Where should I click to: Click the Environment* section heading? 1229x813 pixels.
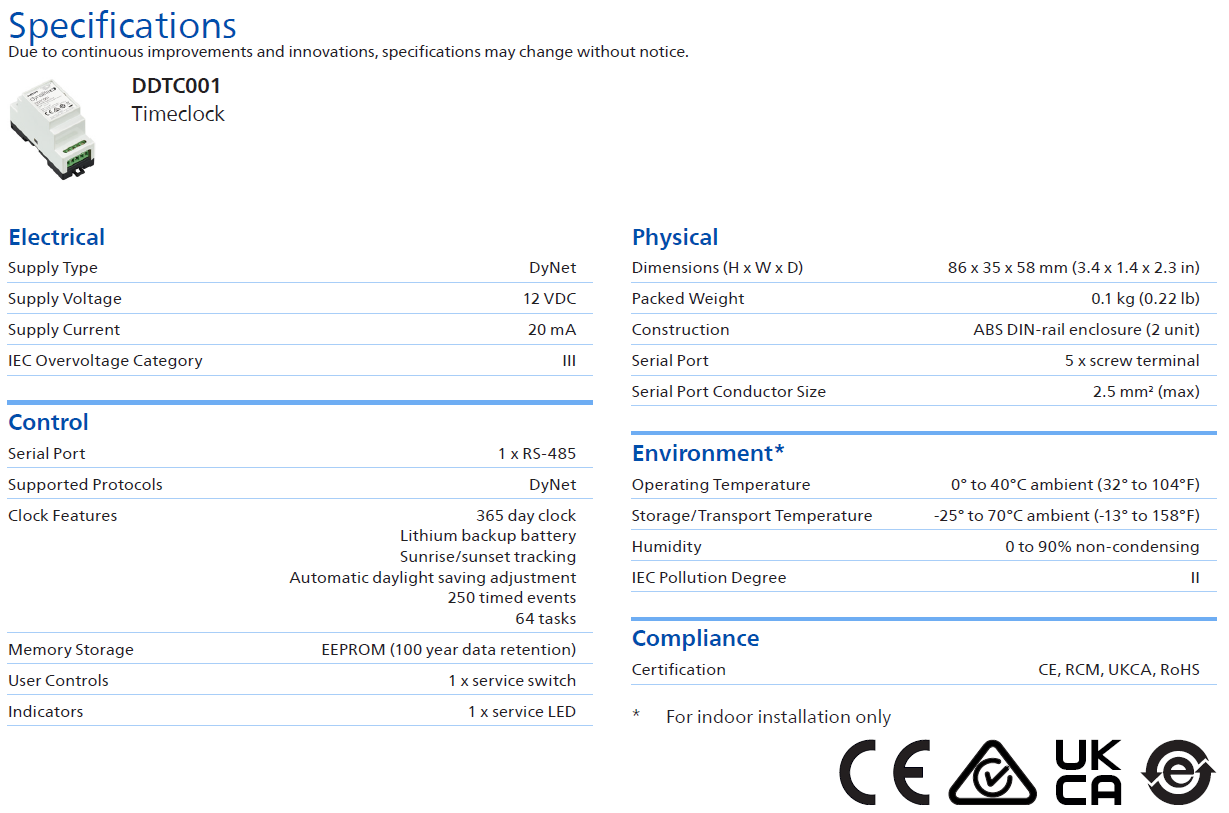click(708, 453)
